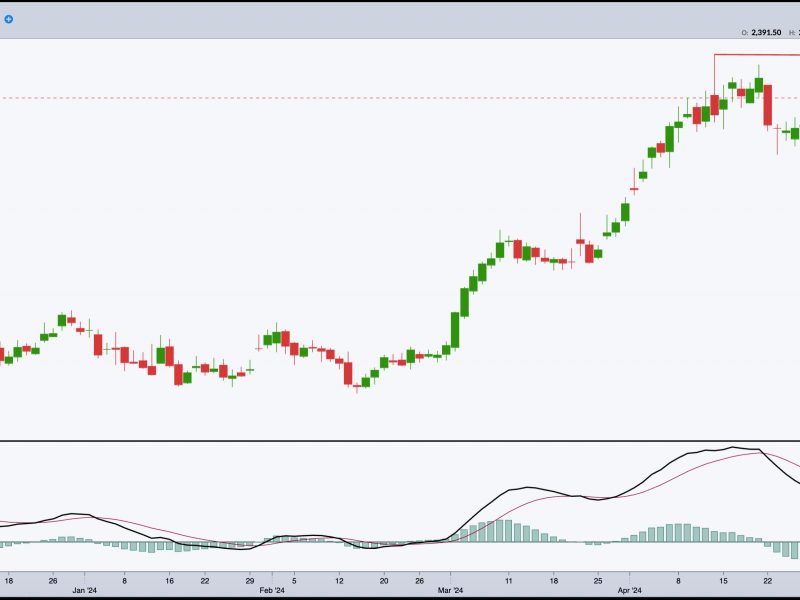Select the April 8 date label
Viewport: 800px width, 600px height.
click(x=678, y=581)
